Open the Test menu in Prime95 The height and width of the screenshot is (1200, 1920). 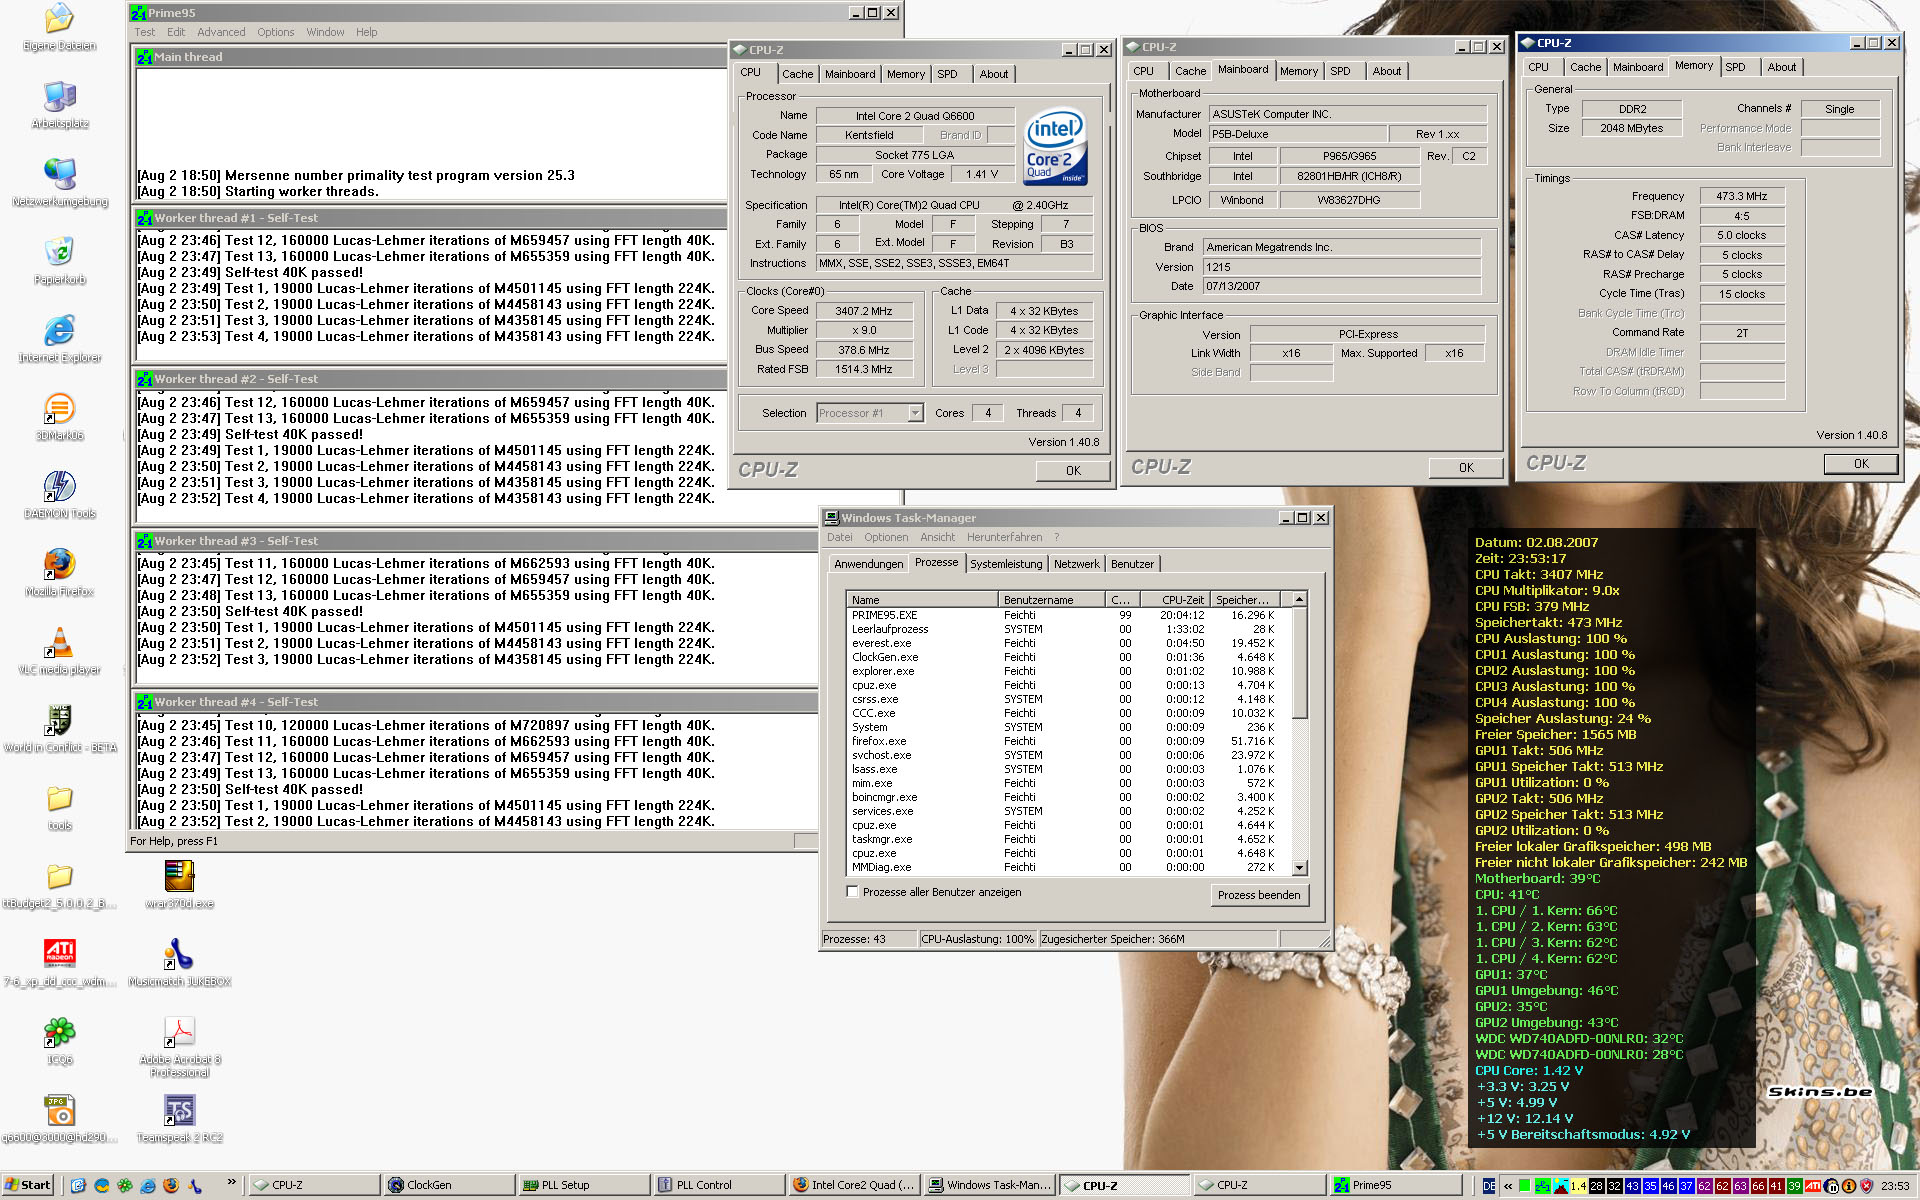pos(145,32)
